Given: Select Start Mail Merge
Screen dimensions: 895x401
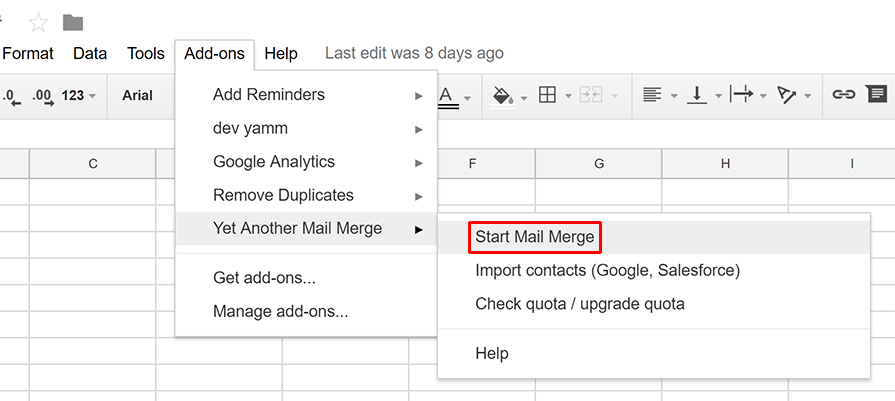Looking at the screenshot, I should (x=534, y=237).
